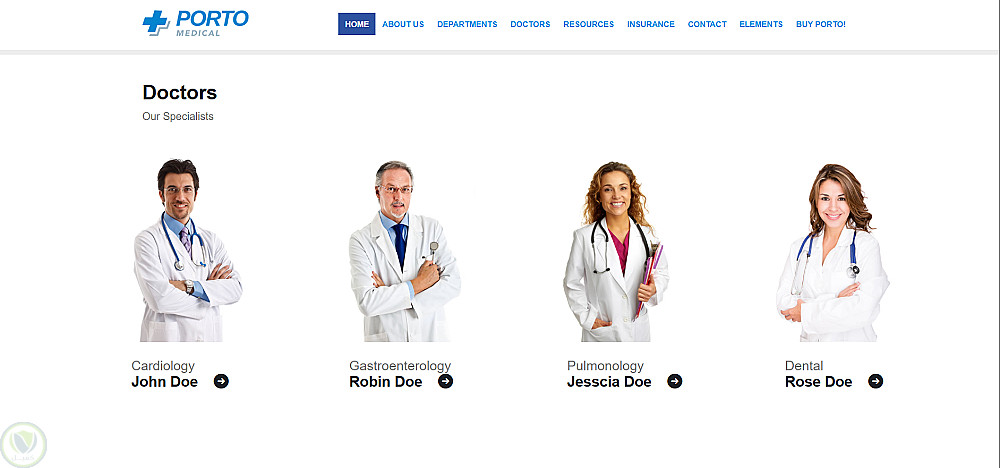Open the Robin Doe name link
The image size is (1000, 468).
[386, 382]
